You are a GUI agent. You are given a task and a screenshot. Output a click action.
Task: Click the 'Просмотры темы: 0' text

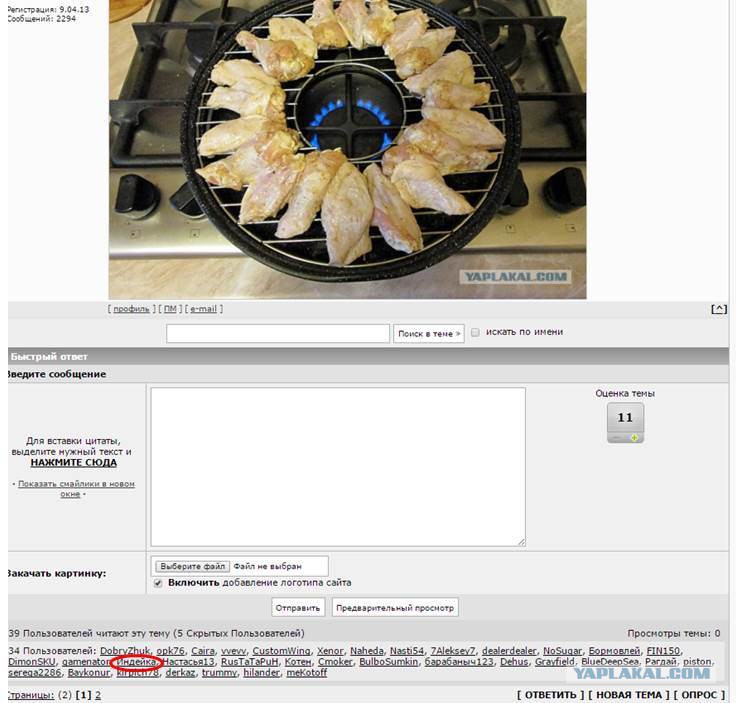pos(674,634)
